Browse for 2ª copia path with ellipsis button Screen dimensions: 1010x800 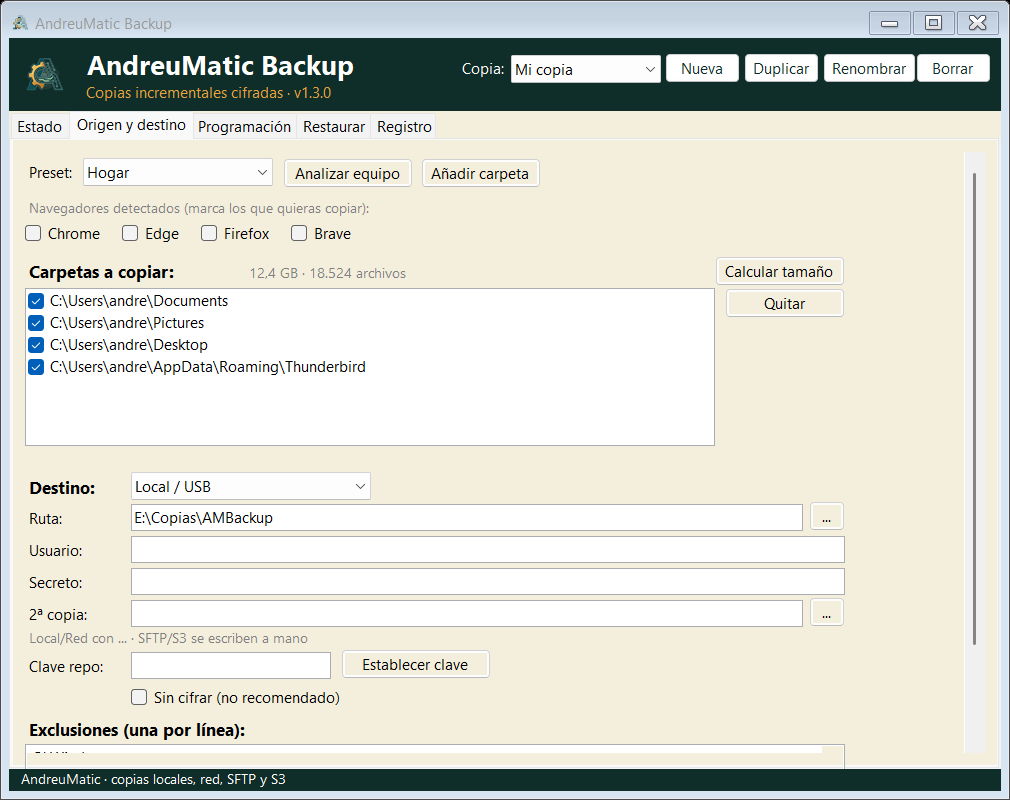(826, 613)
